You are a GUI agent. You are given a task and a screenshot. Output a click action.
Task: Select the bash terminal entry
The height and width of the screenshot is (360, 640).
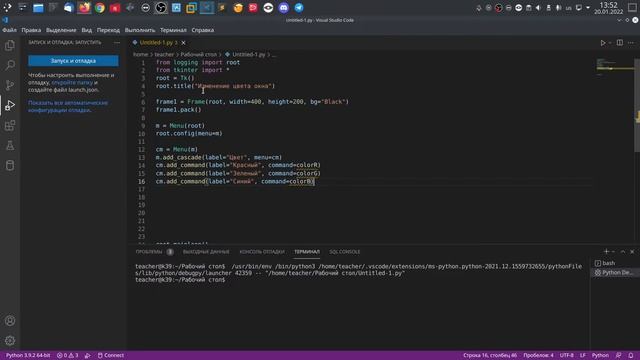point(608,263)
